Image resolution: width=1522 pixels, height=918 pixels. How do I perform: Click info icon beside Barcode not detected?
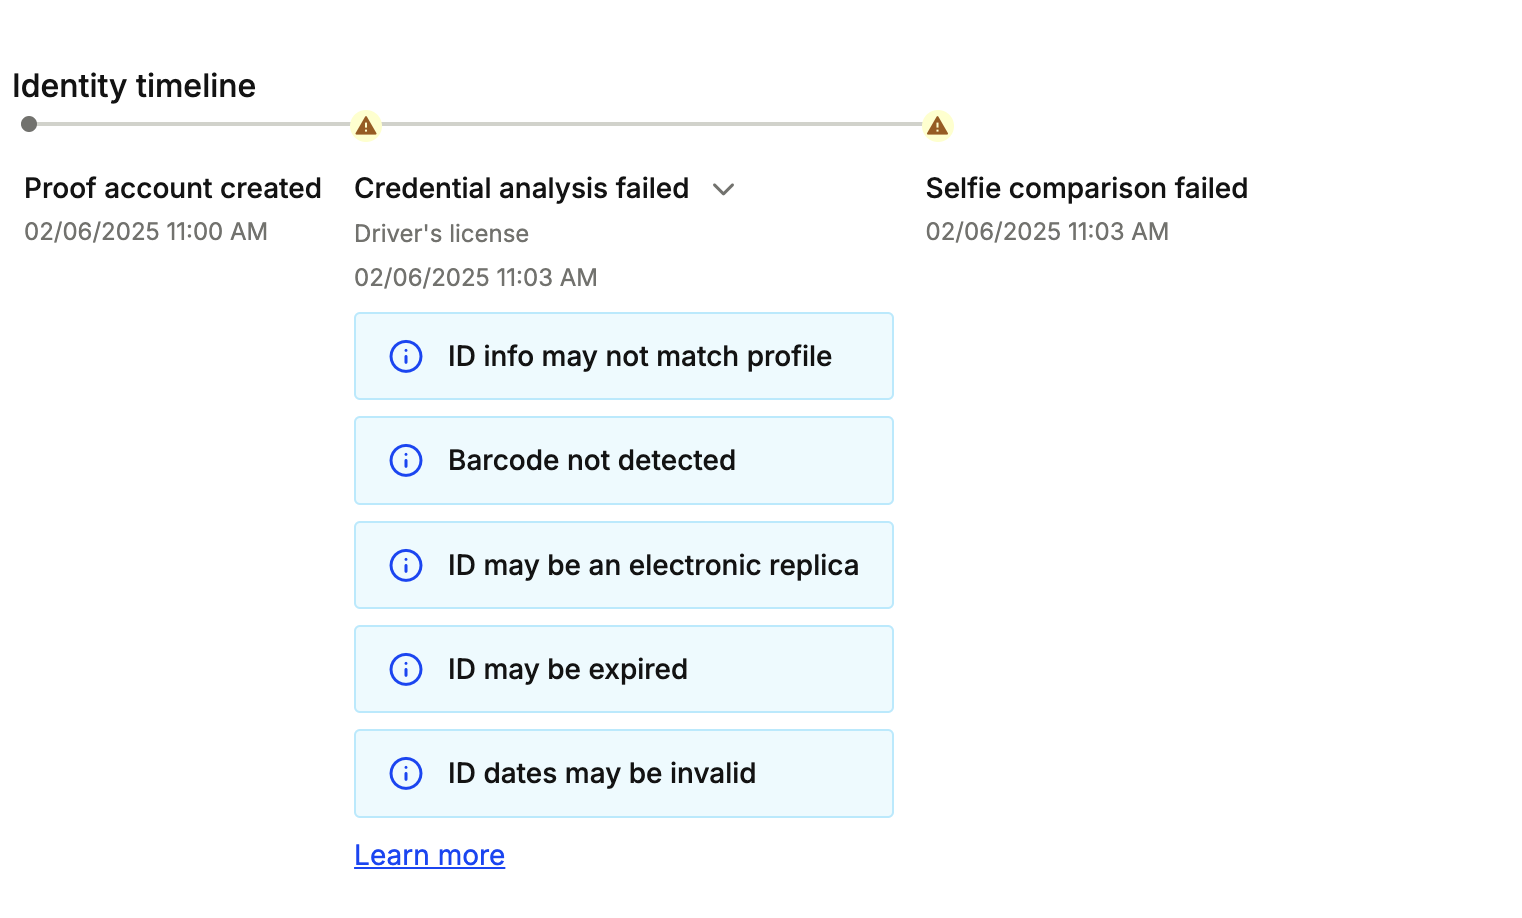point(406,460)
